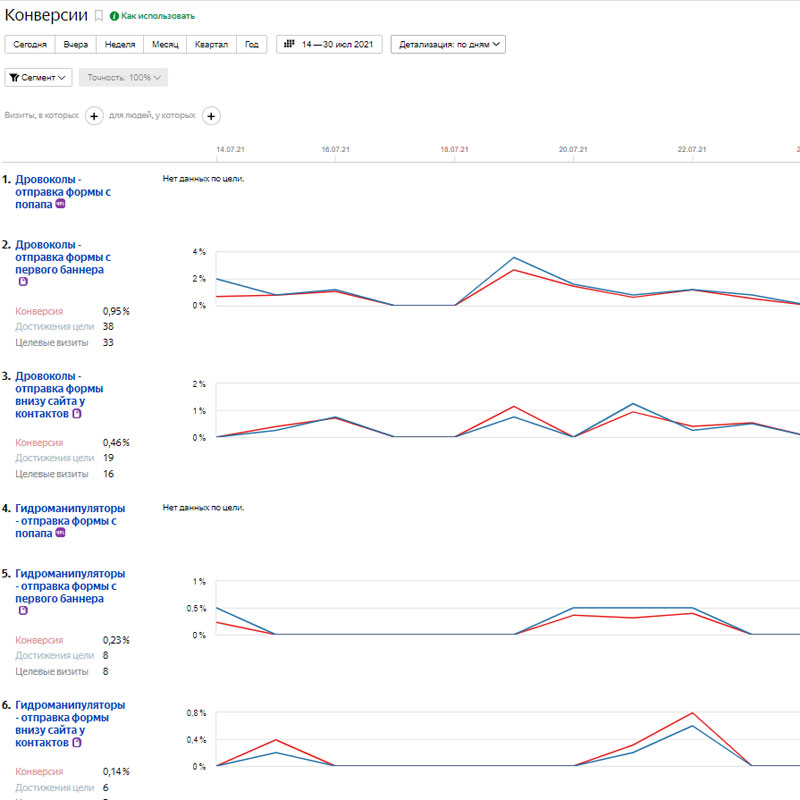The width and height of the screenshot is (800, 800).
Task: Select the Сегодня period tab
Action: (x=30, y=44)
